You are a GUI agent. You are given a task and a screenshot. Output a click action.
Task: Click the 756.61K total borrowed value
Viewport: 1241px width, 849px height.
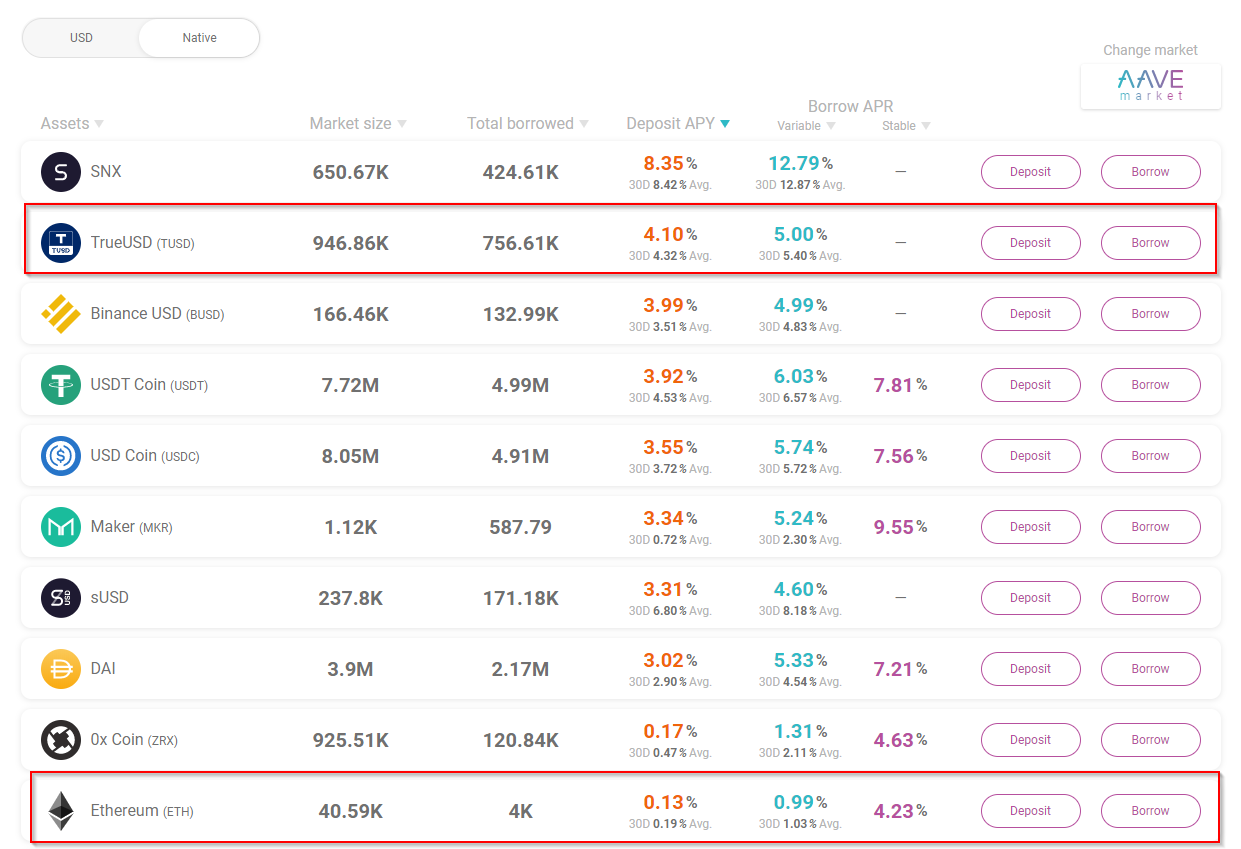521,243
